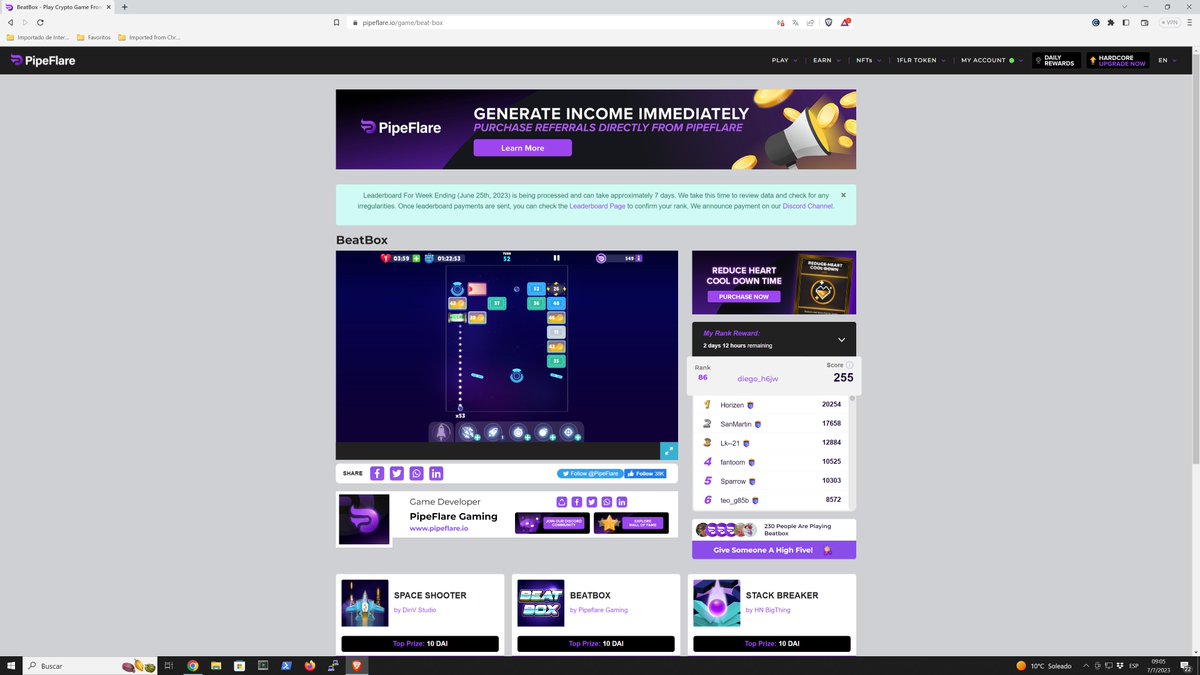Add a heart using the green plus
Image resolution: width=1200 pixels, height=675 pixels.
[x=416, y=258]
